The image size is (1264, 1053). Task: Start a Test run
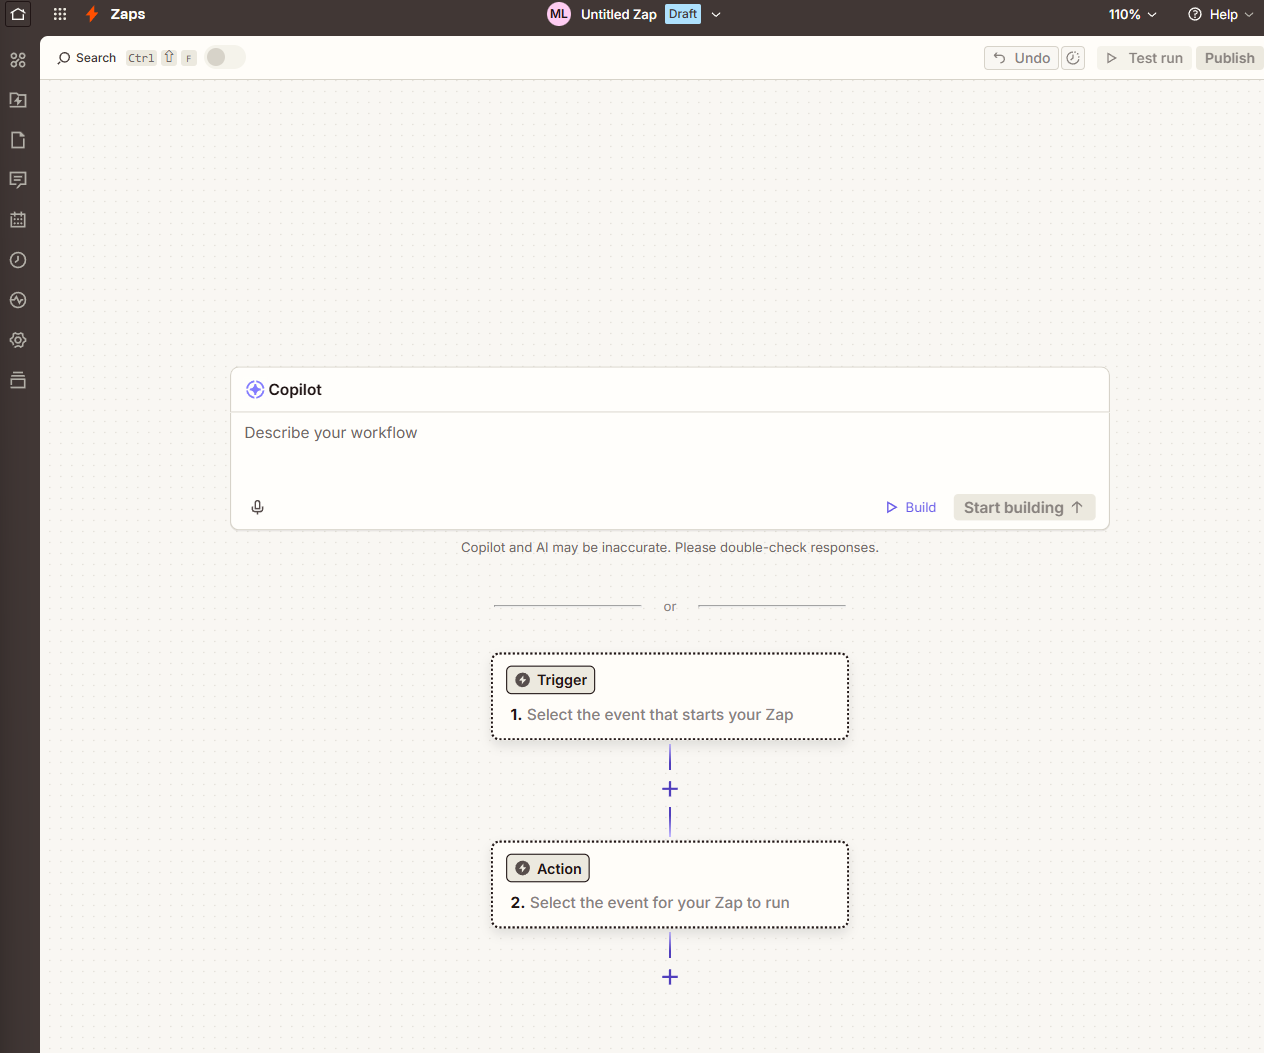[1144, 58]
